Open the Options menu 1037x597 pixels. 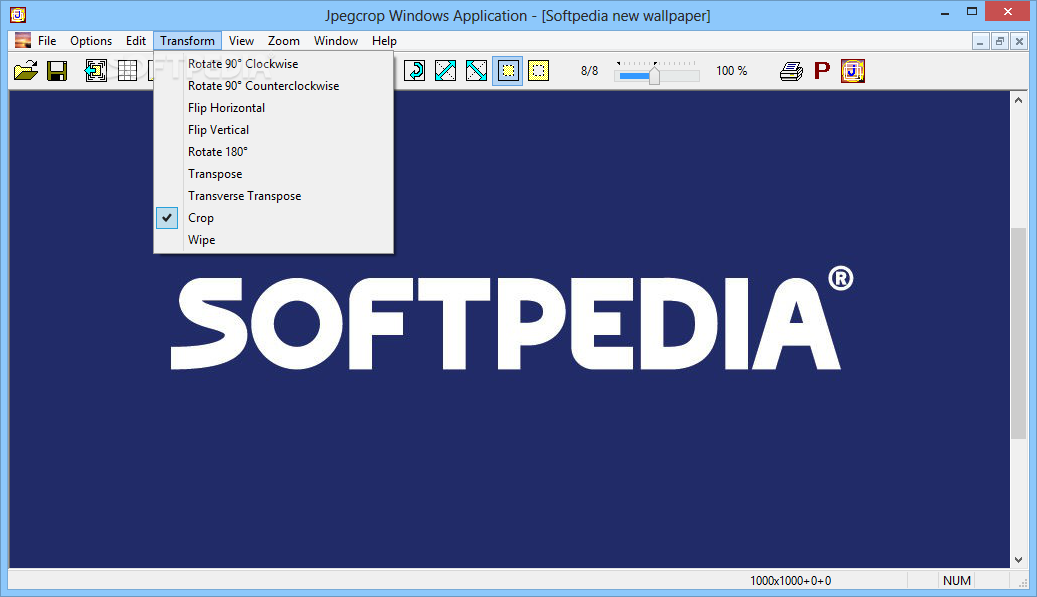coord(91,40)
